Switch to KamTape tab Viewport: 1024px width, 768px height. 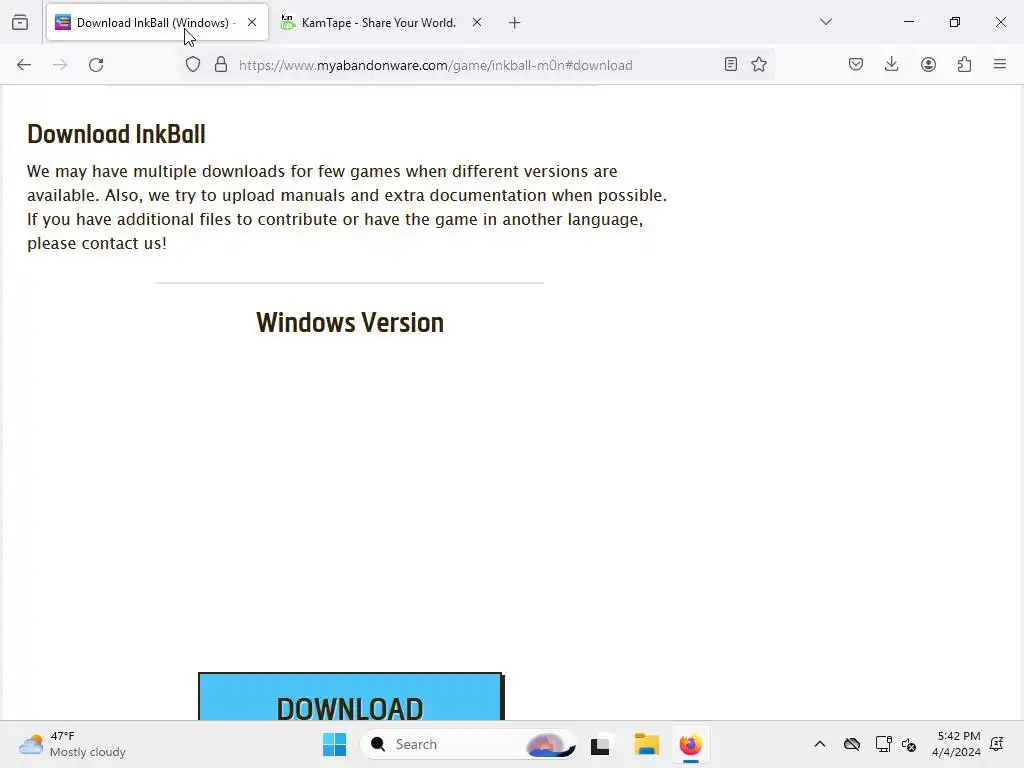point(379,23)
